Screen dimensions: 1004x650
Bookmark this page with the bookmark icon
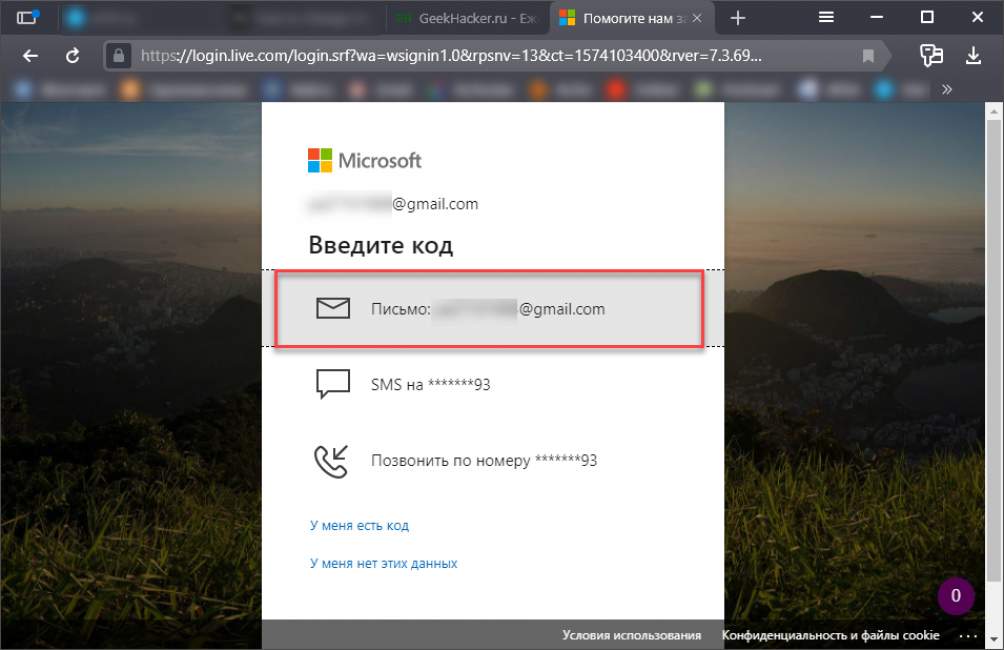[868, 56]
